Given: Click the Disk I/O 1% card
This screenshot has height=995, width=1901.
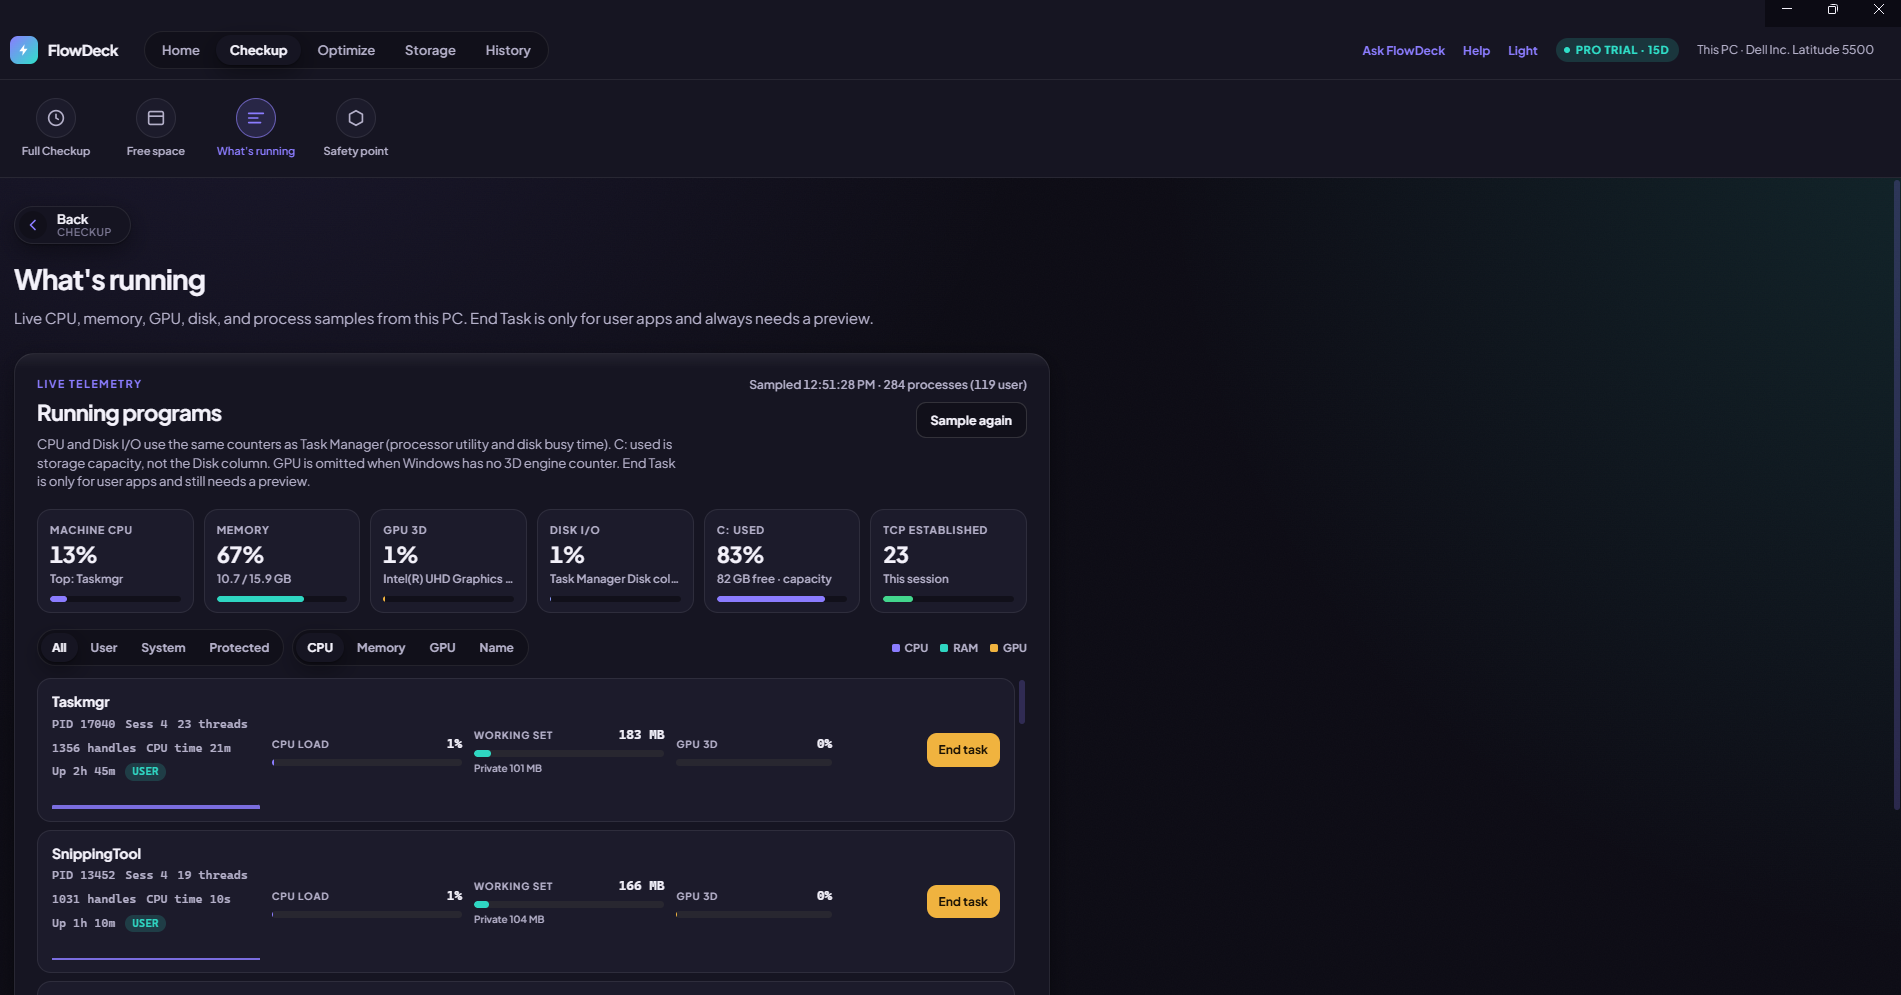Looking at the screenshot, I should click(615, 560).
